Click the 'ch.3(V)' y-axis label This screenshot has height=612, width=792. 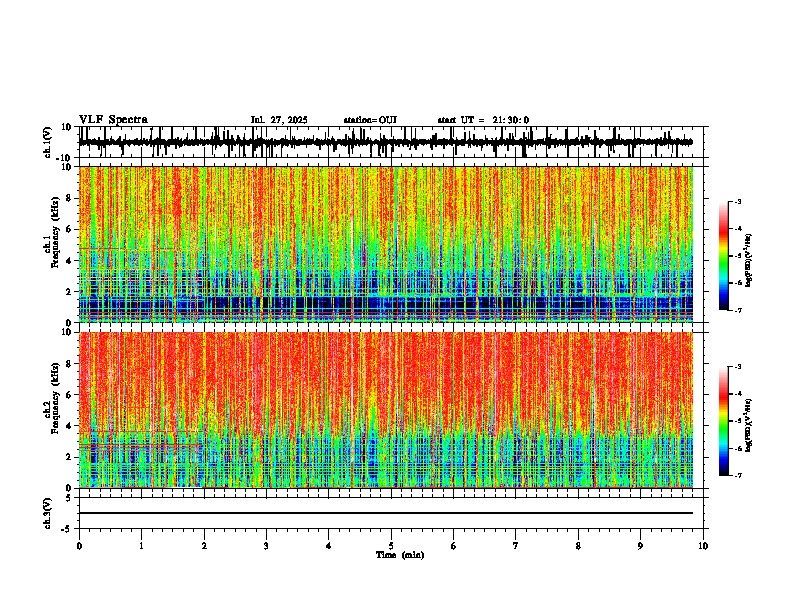point(48,514)
